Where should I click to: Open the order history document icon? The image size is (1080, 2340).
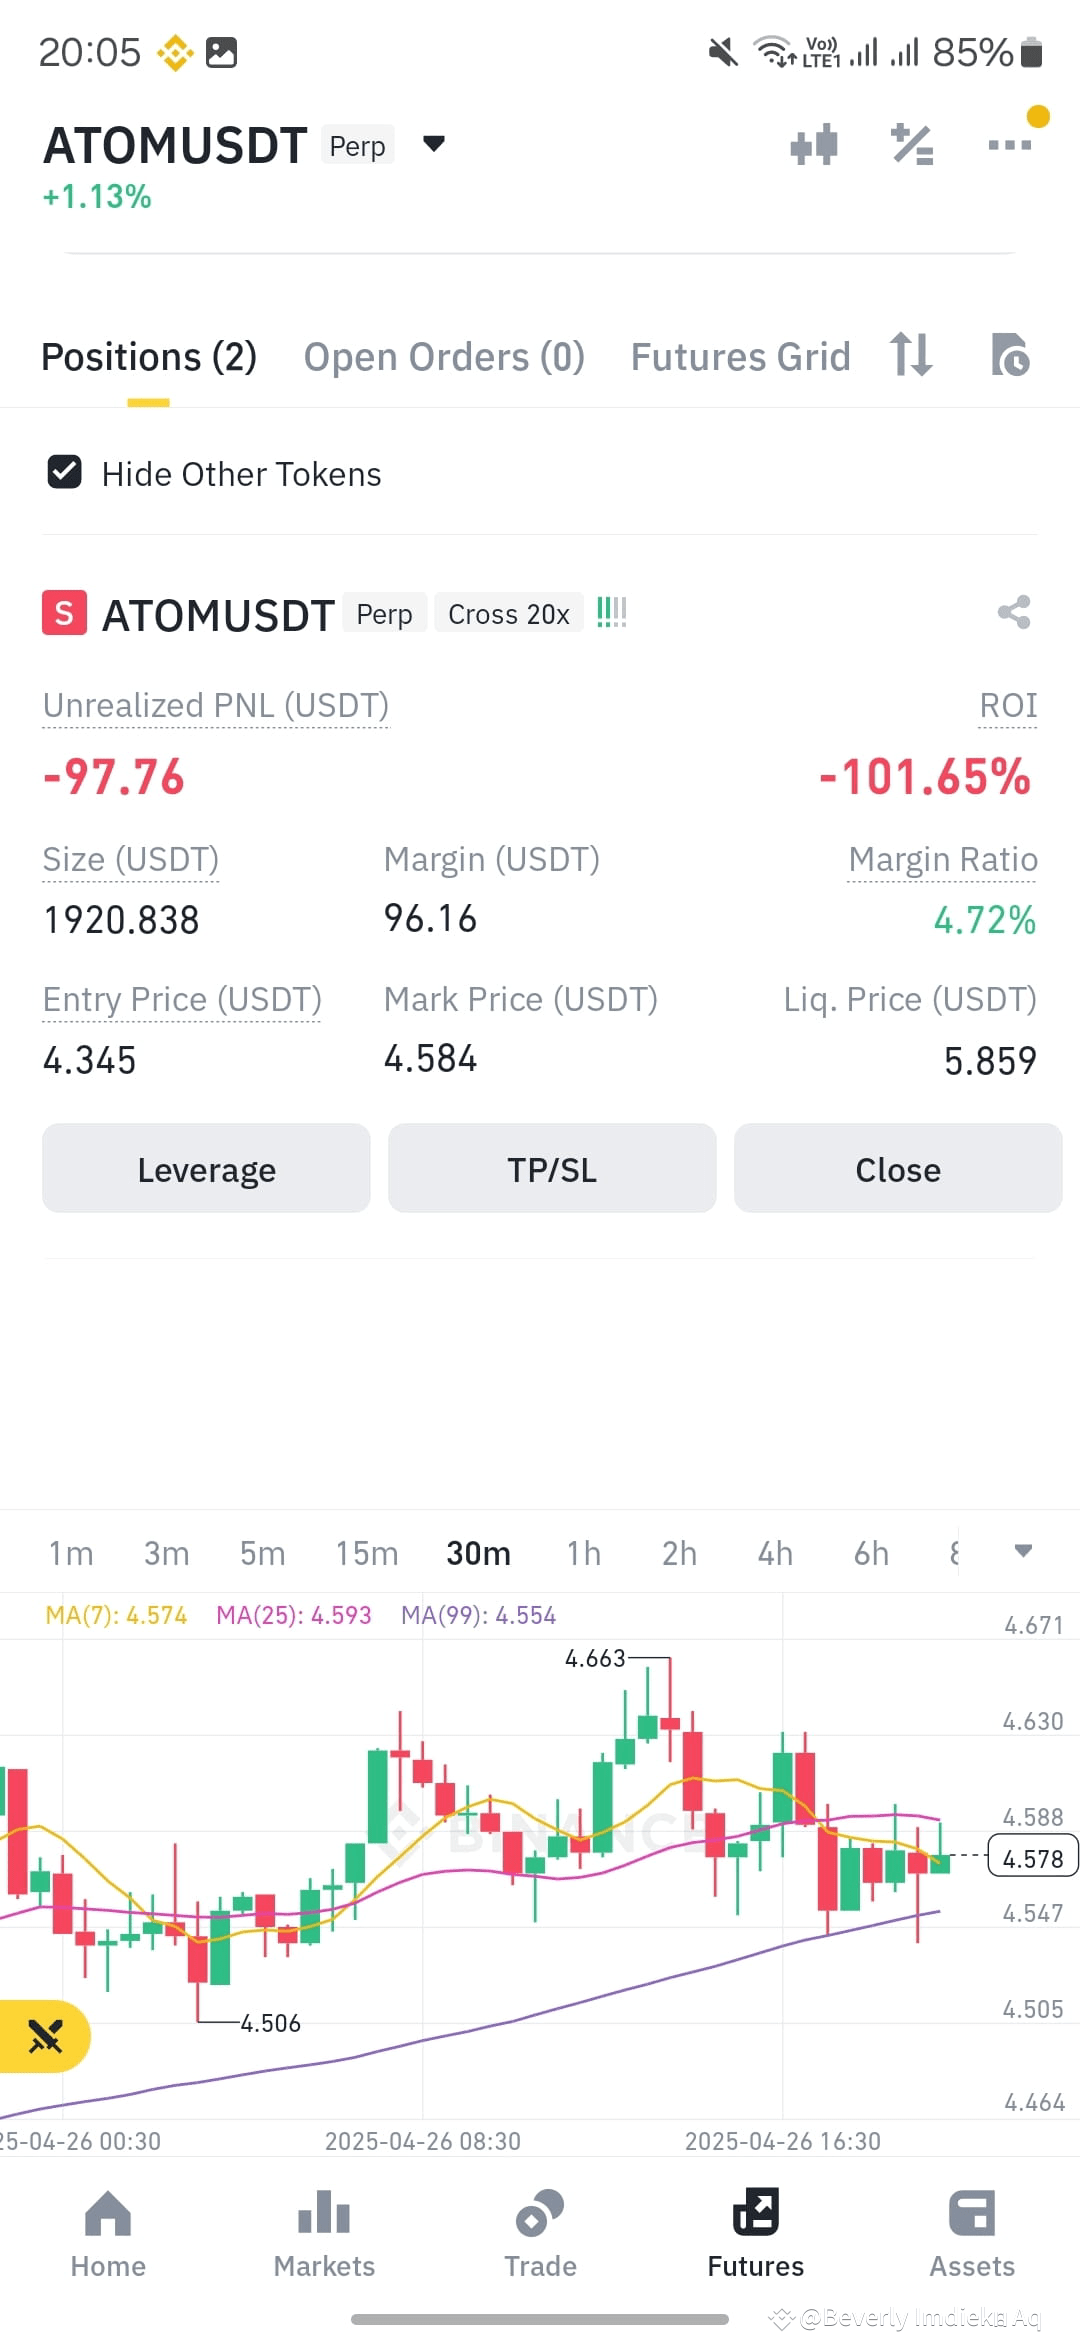tap(1010, 355)
